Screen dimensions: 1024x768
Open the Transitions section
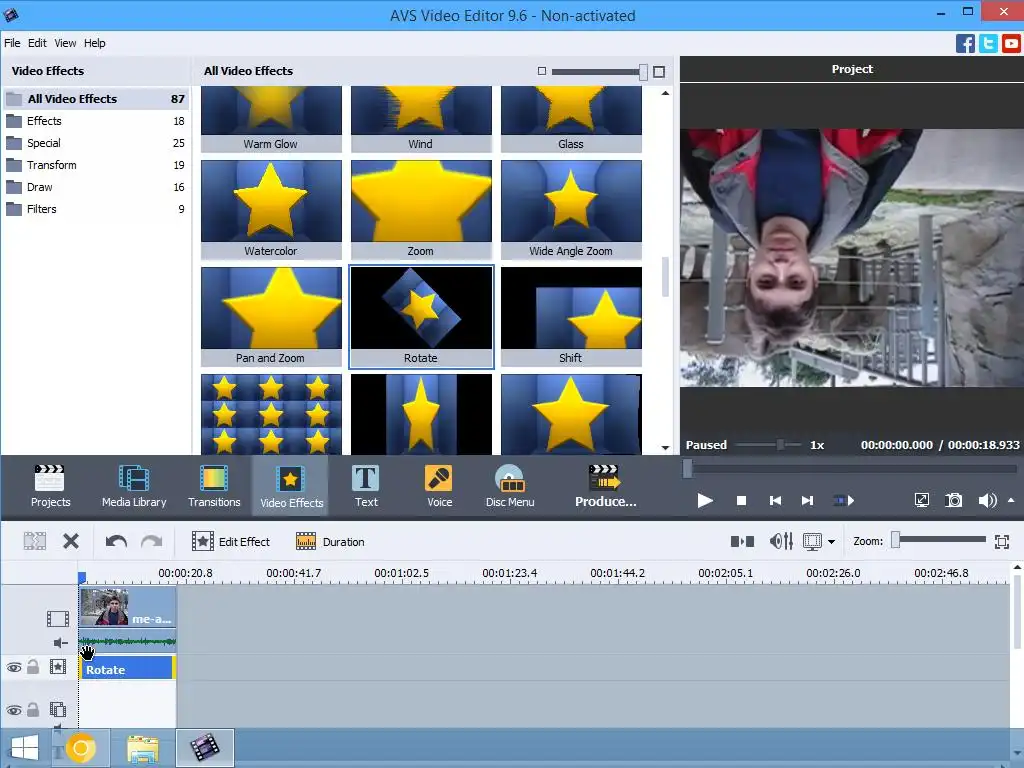[x=214, y=486]
